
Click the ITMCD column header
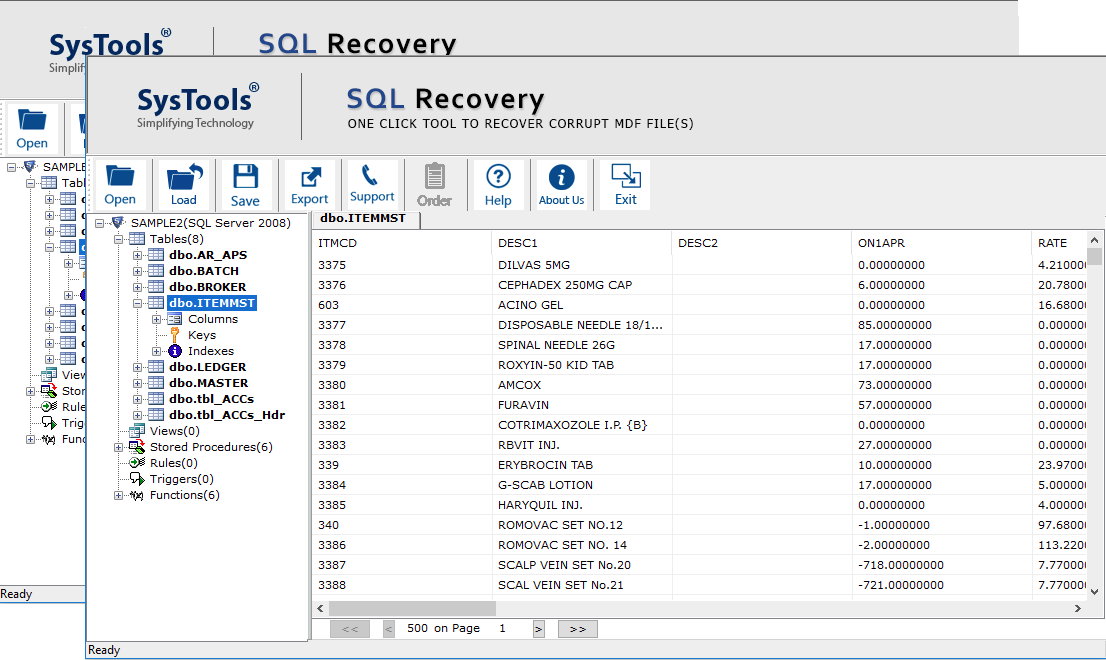tap(401, 243)
